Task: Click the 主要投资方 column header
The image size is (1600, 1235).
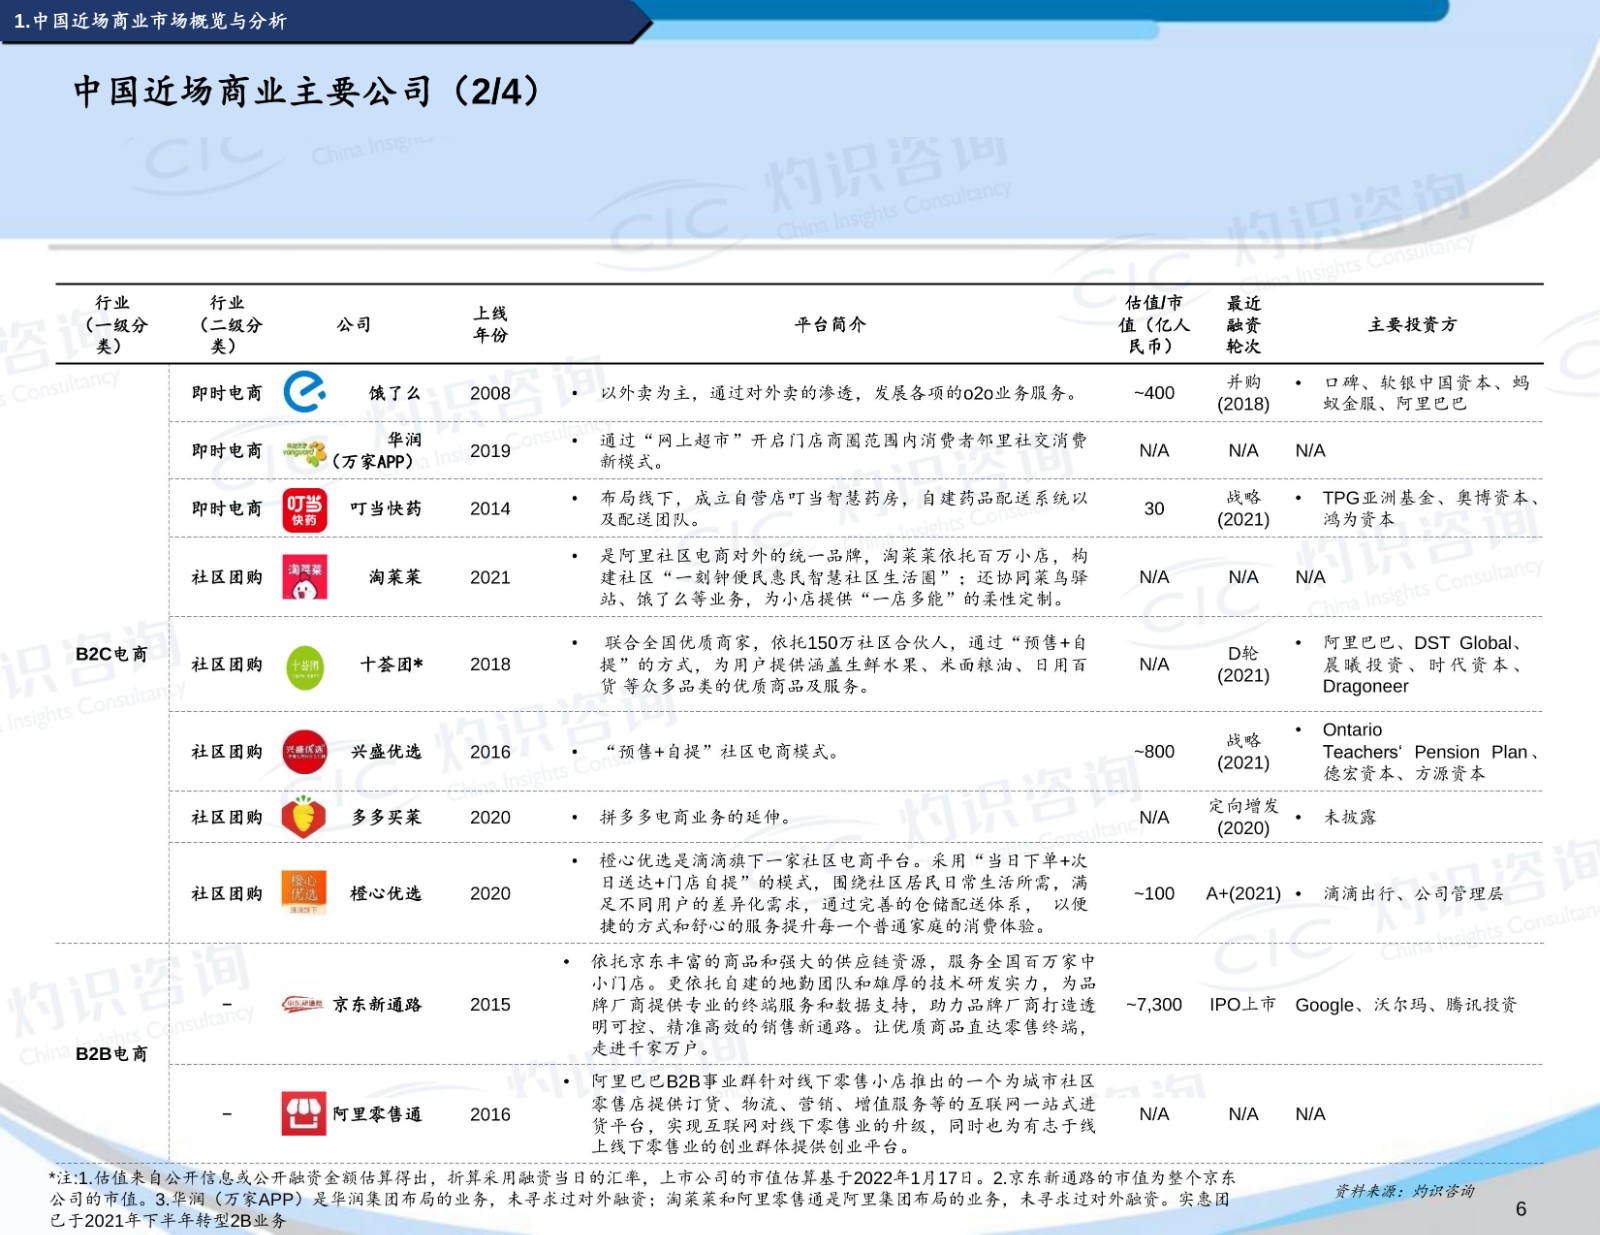Action: 1412,324
